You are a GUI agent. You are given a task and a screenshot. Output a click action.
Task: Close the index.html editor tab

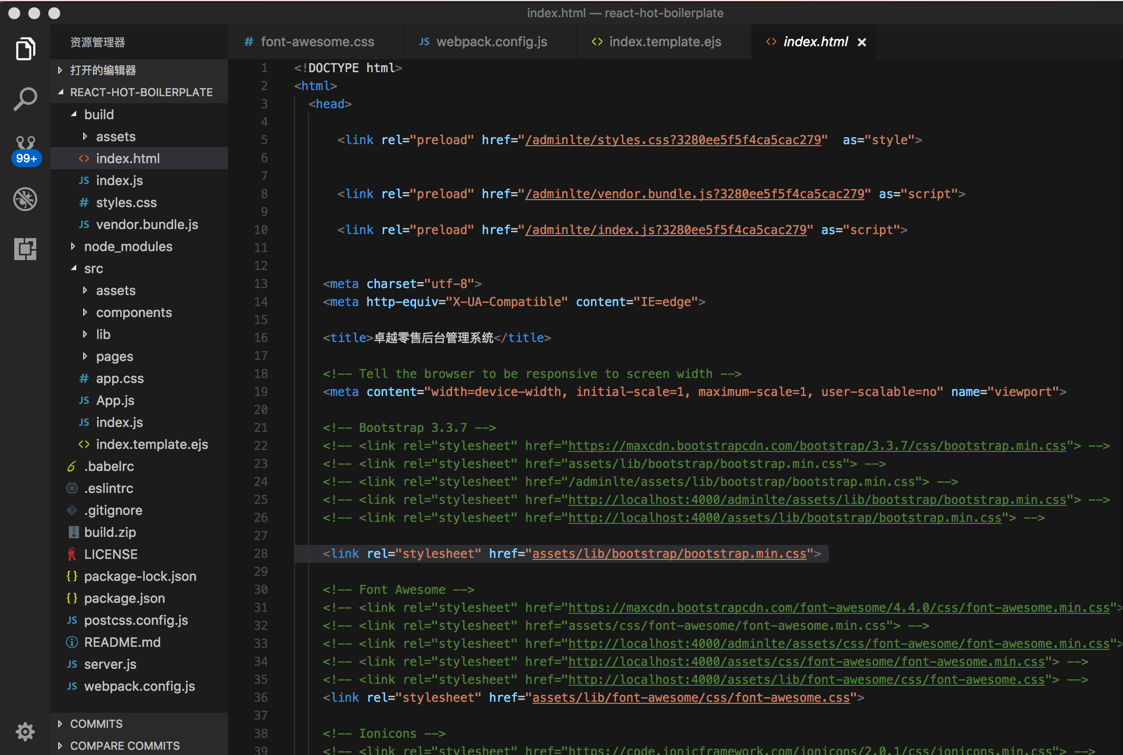coord(862,42)
